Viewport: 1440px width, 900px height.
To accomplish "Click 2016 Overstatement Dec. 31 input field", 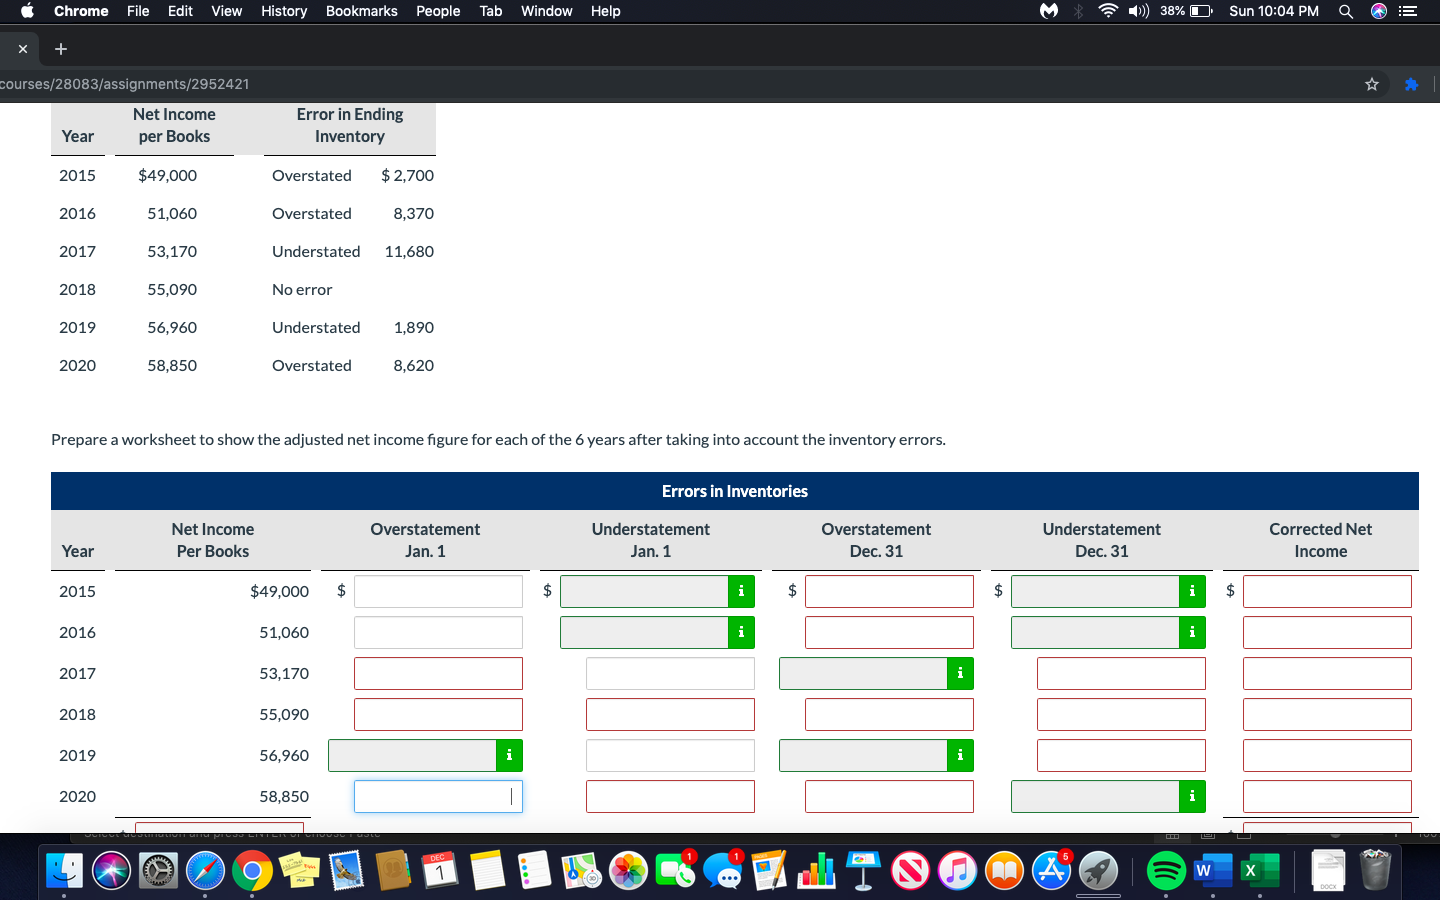I will pyautogui.click(x=889, y=632).
